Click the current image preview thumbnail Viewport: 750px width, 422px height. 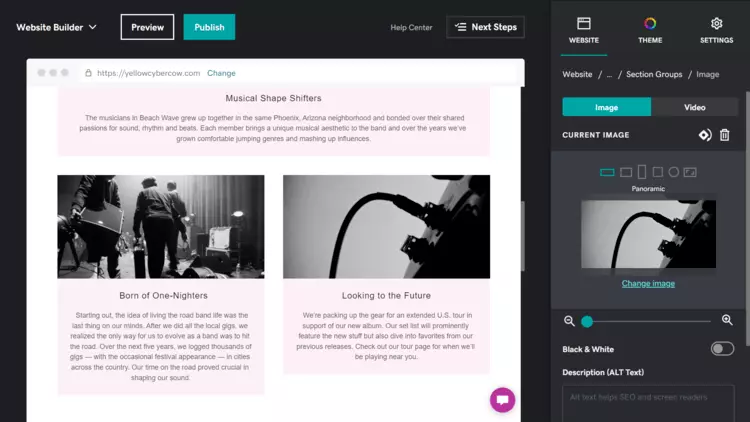coord(648,234)
